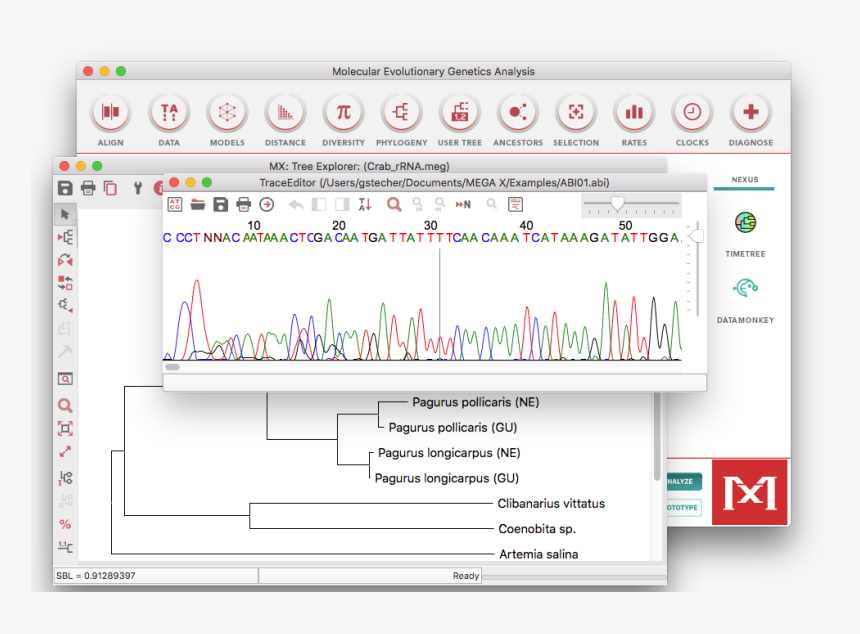Click the Print icon in TraceEditor
The width and height of the screenshot is (860, 634).
click(x=243, y=204)
